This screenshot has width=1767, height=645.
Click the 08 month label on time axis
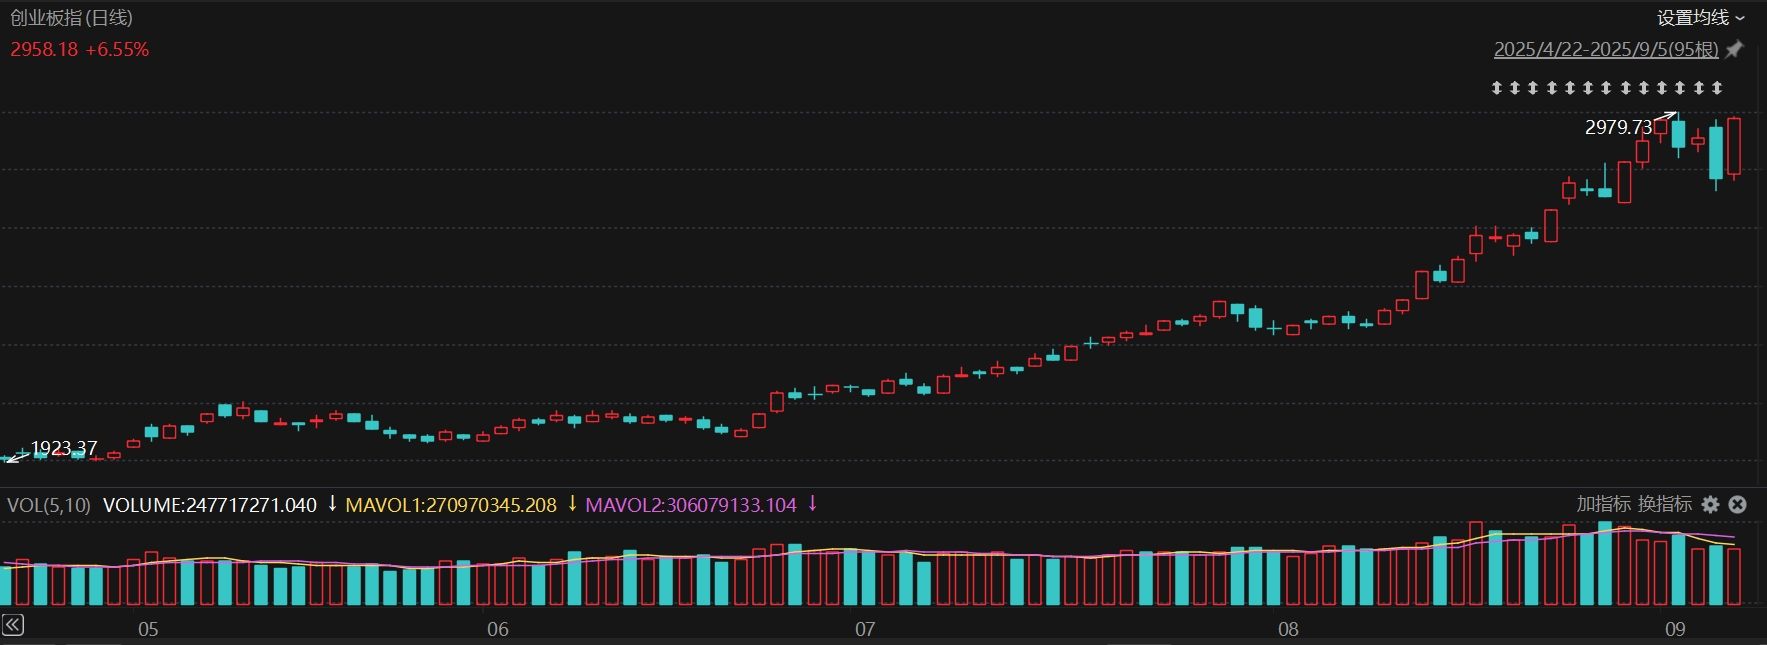(1288, 629)
